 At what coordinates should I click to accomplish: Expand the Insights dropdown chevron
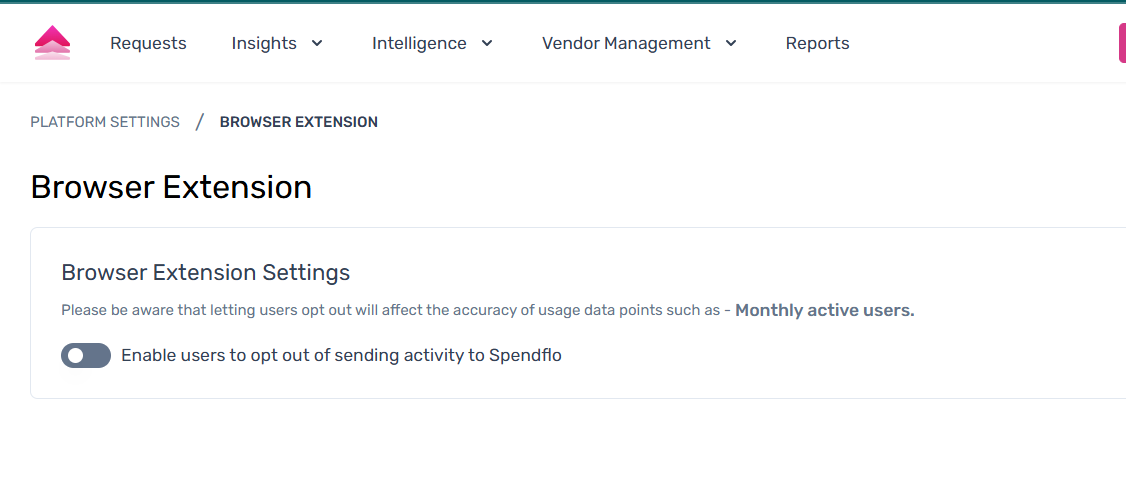point(317,43)
